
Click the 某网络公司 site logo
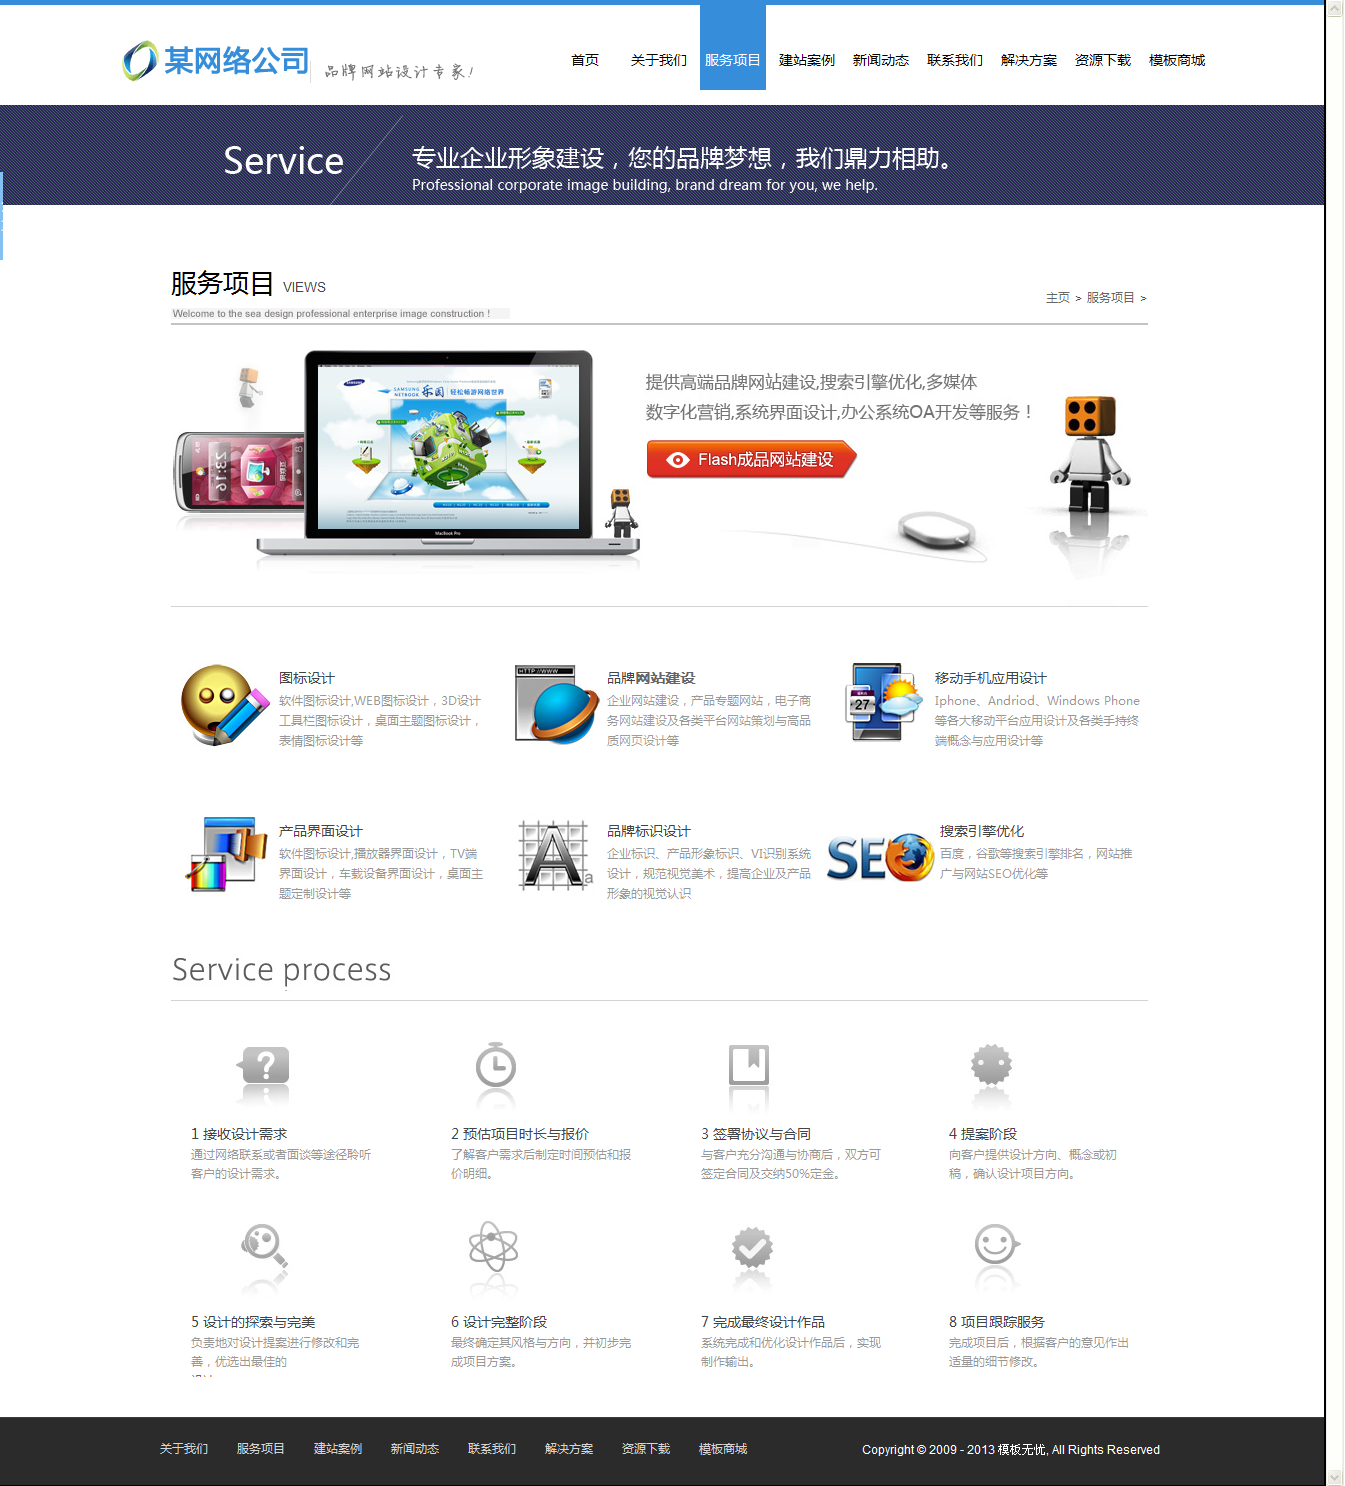click(217, 61)
